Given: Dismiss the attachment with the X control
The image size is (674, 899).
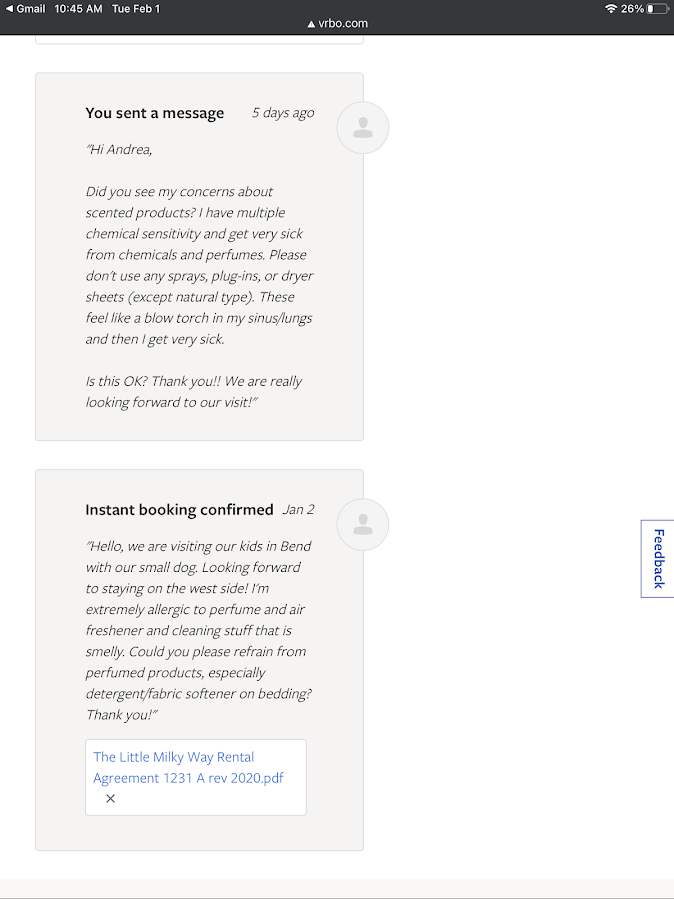Looking at the screenshot, I should coord(109,798).
